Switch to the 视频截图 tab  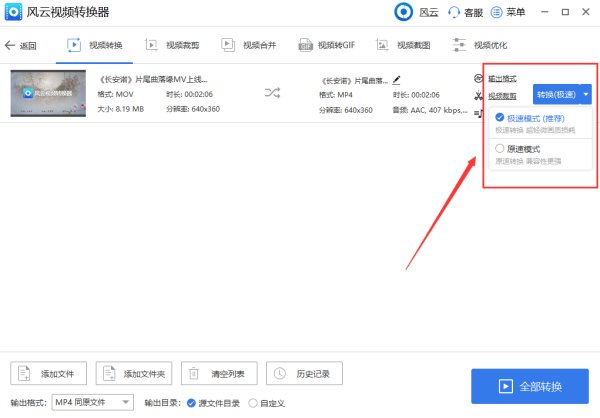pyautogui.click(x=403, y=45)
